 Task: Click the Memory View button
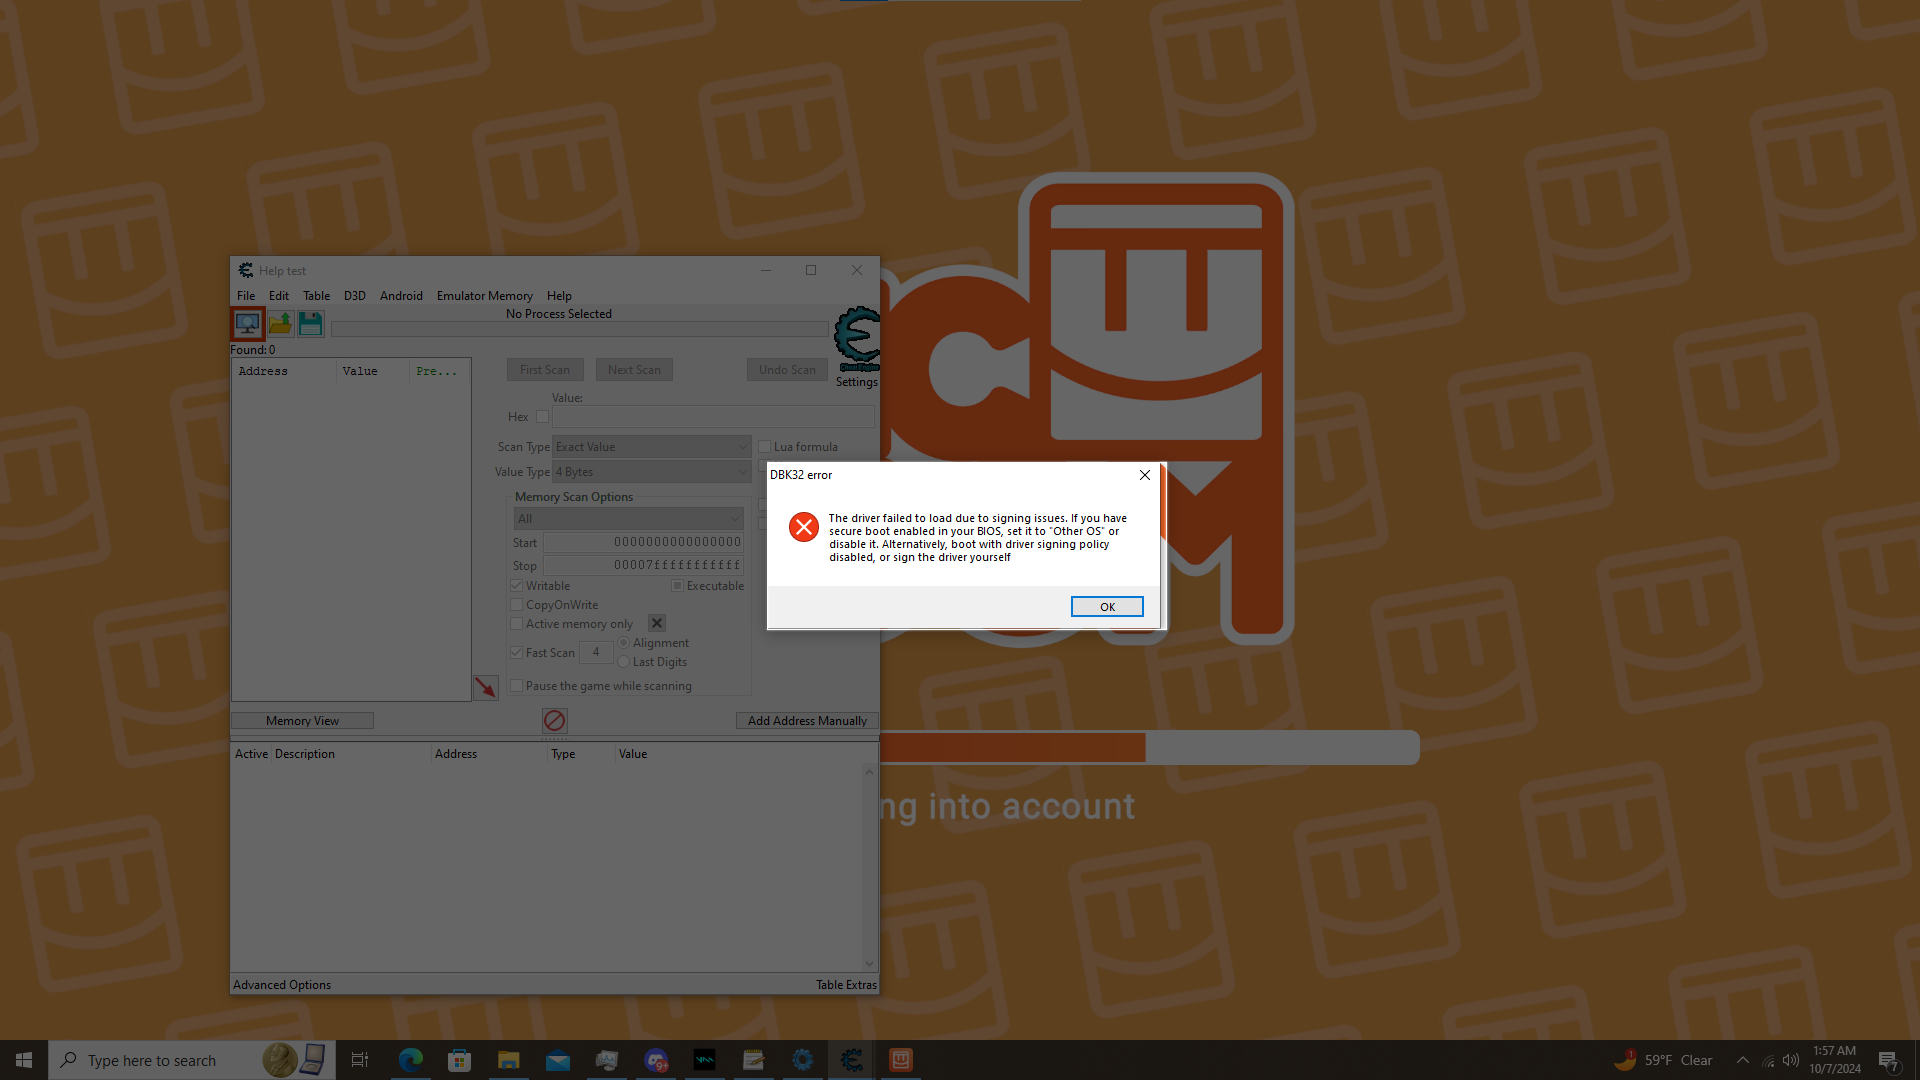click(x=302, y=721)
